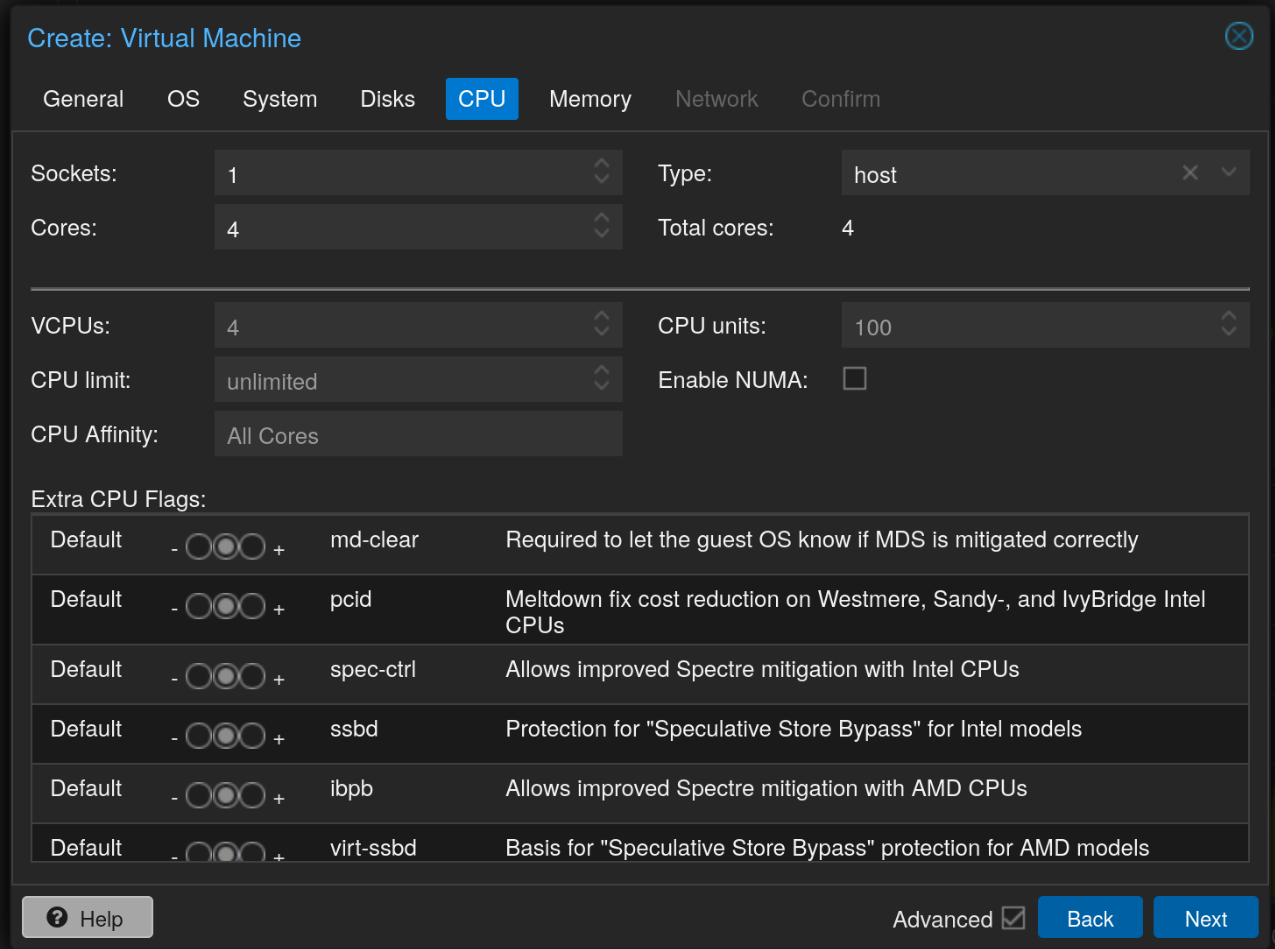This screenshot has width=1275, height=949.
Task: Click the CPU Affinity input field
Action: 418,434
